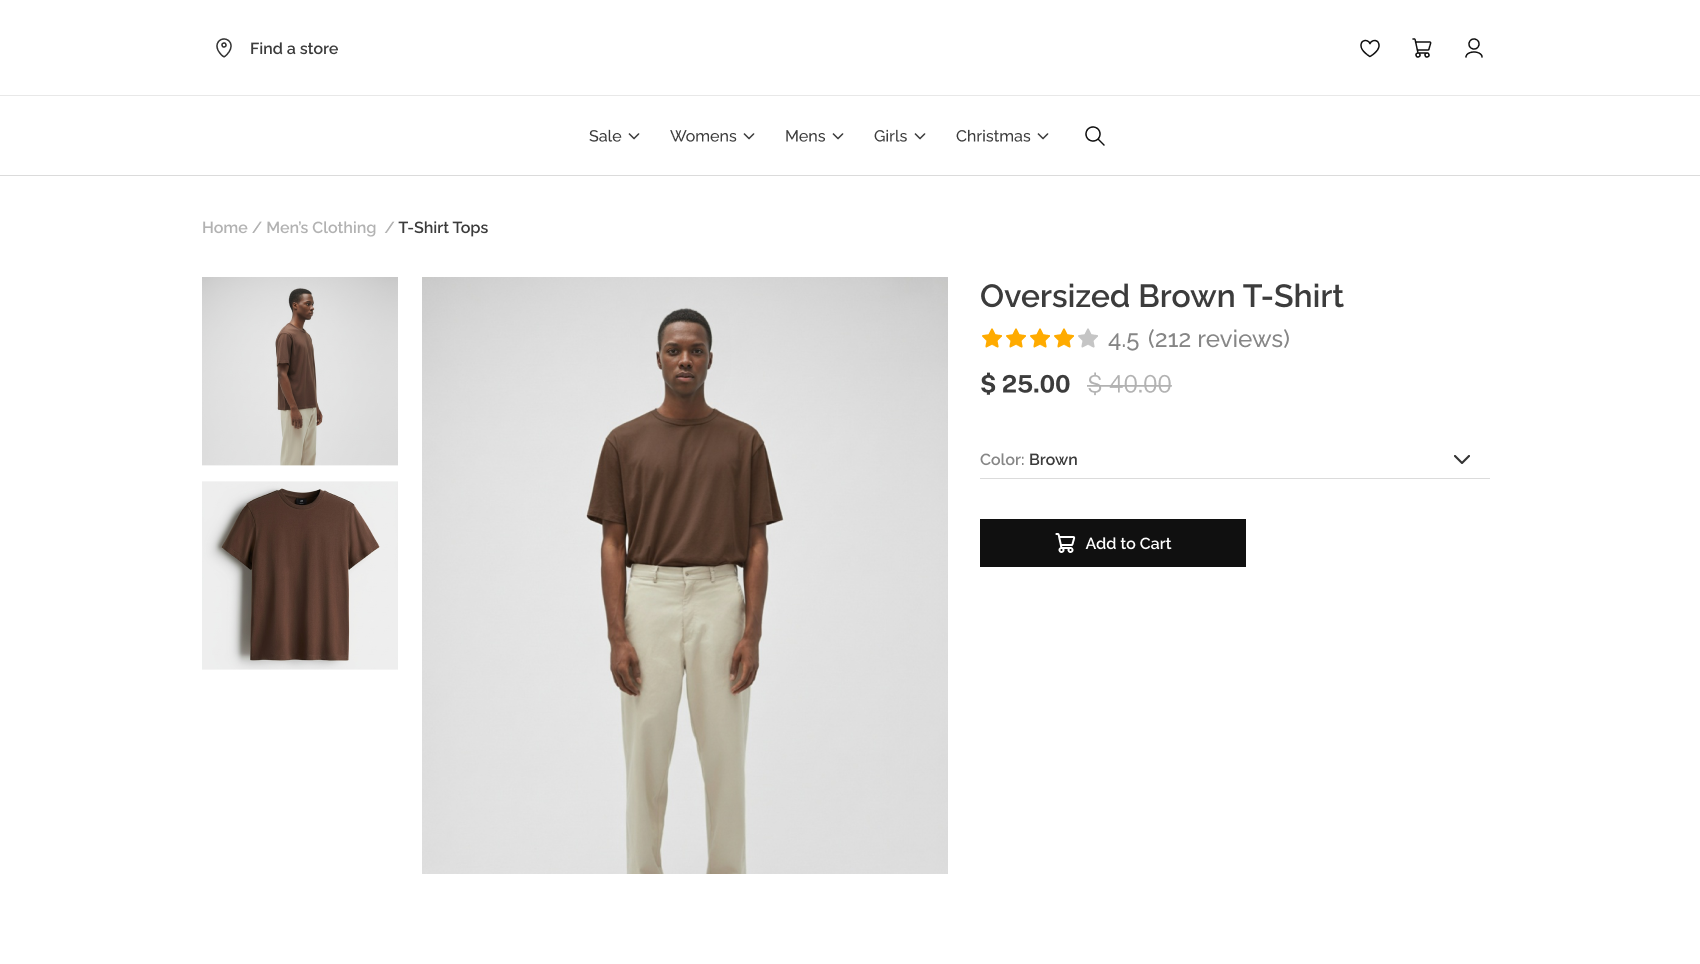
Task: Open the Girls navigation menu
Action: (x=899, y=136)
